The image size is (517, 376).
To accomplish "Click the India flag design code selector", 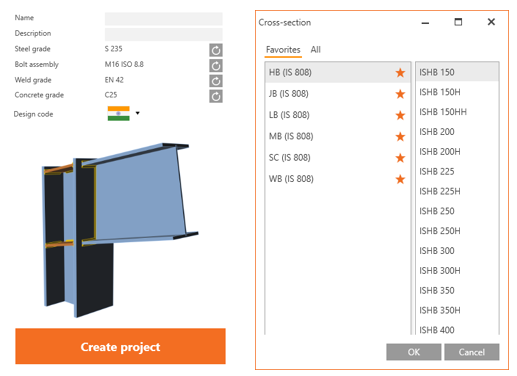I will point(118,113).
